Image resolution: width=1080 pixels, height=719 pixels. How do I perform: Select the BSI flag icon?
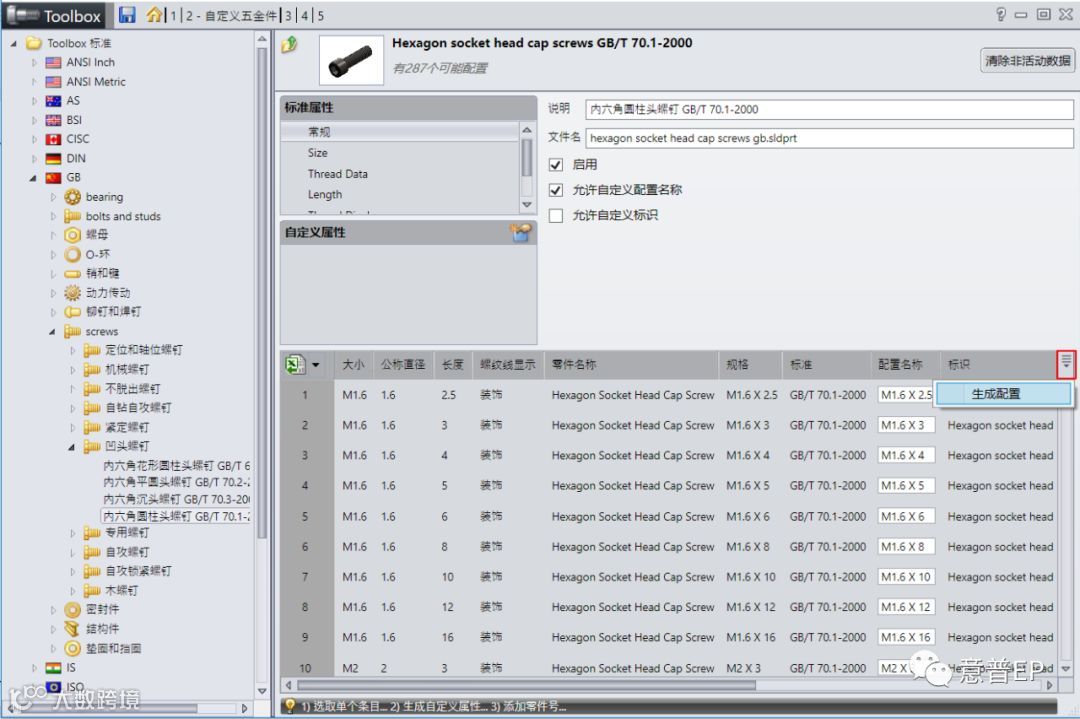tap(53, 121)
